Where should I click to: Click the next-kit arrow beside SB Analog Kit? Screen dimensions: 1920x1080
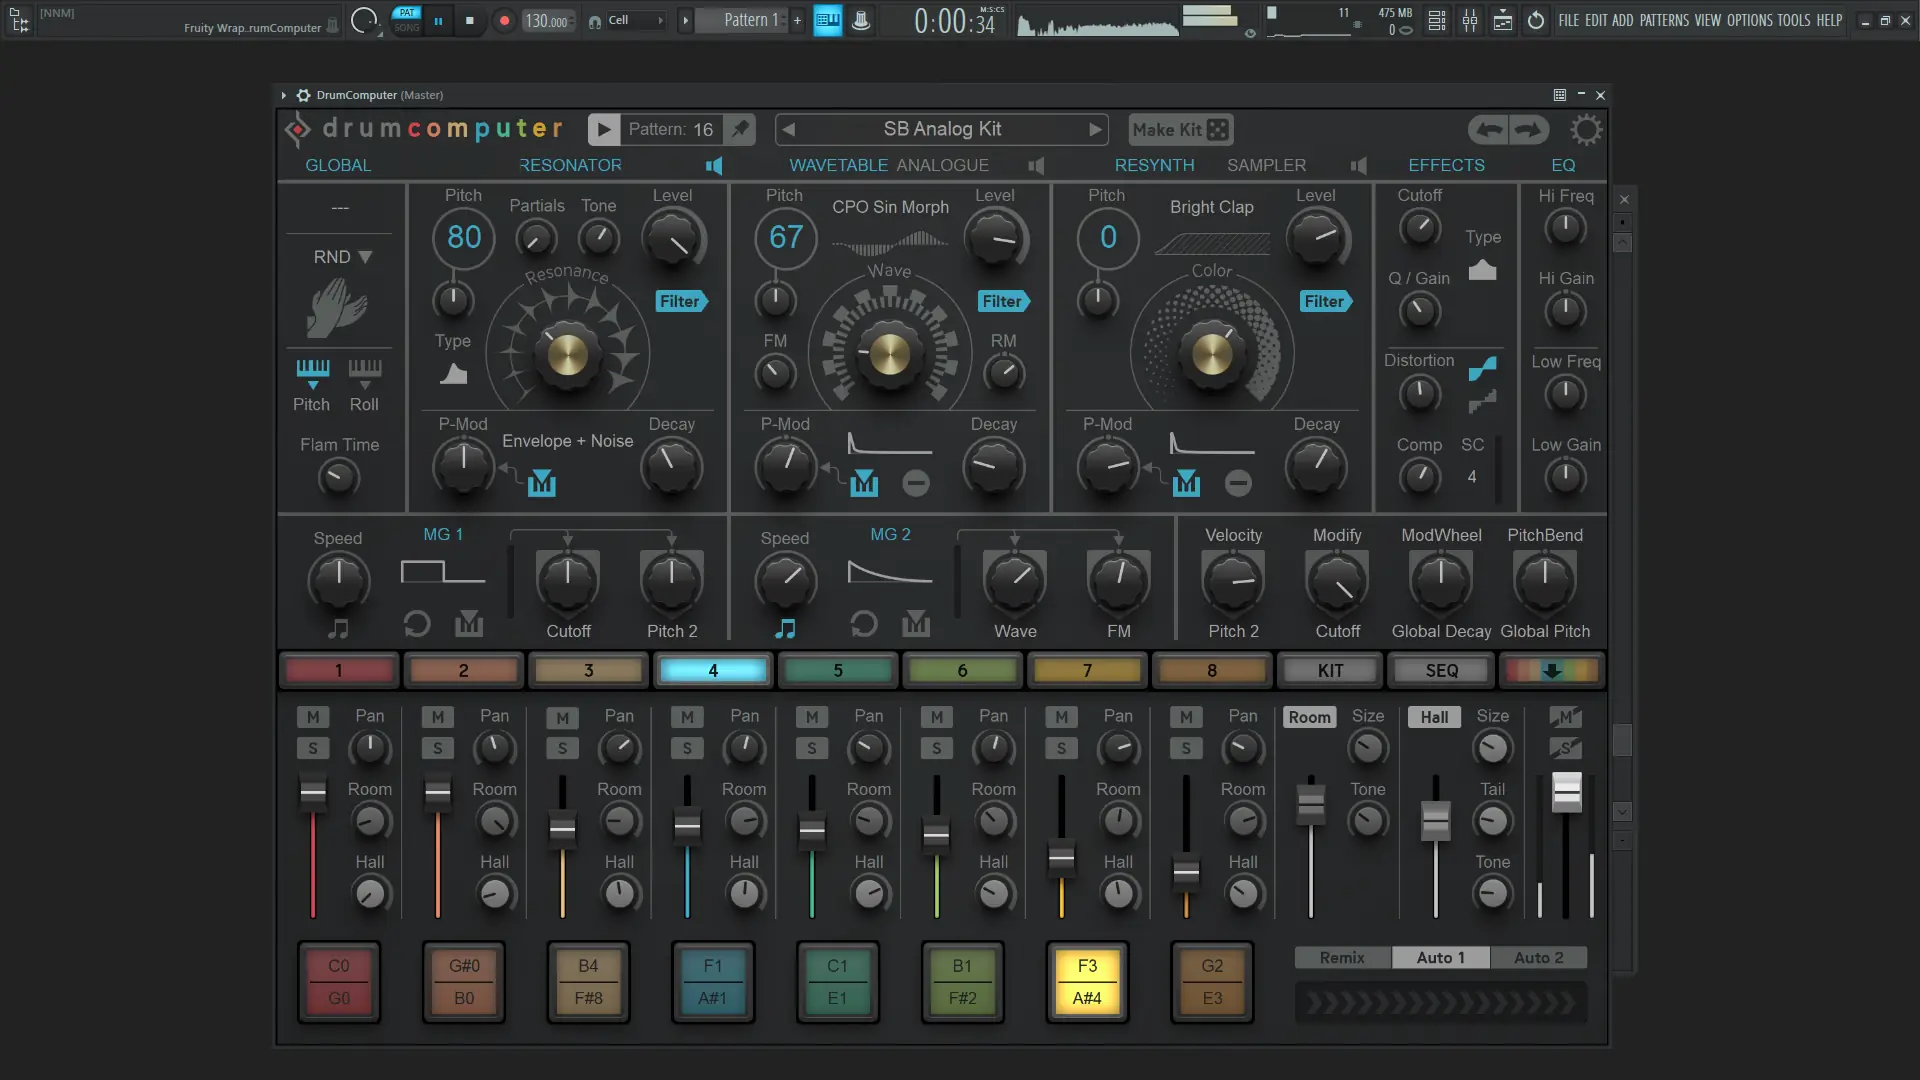coord(1095,129)
